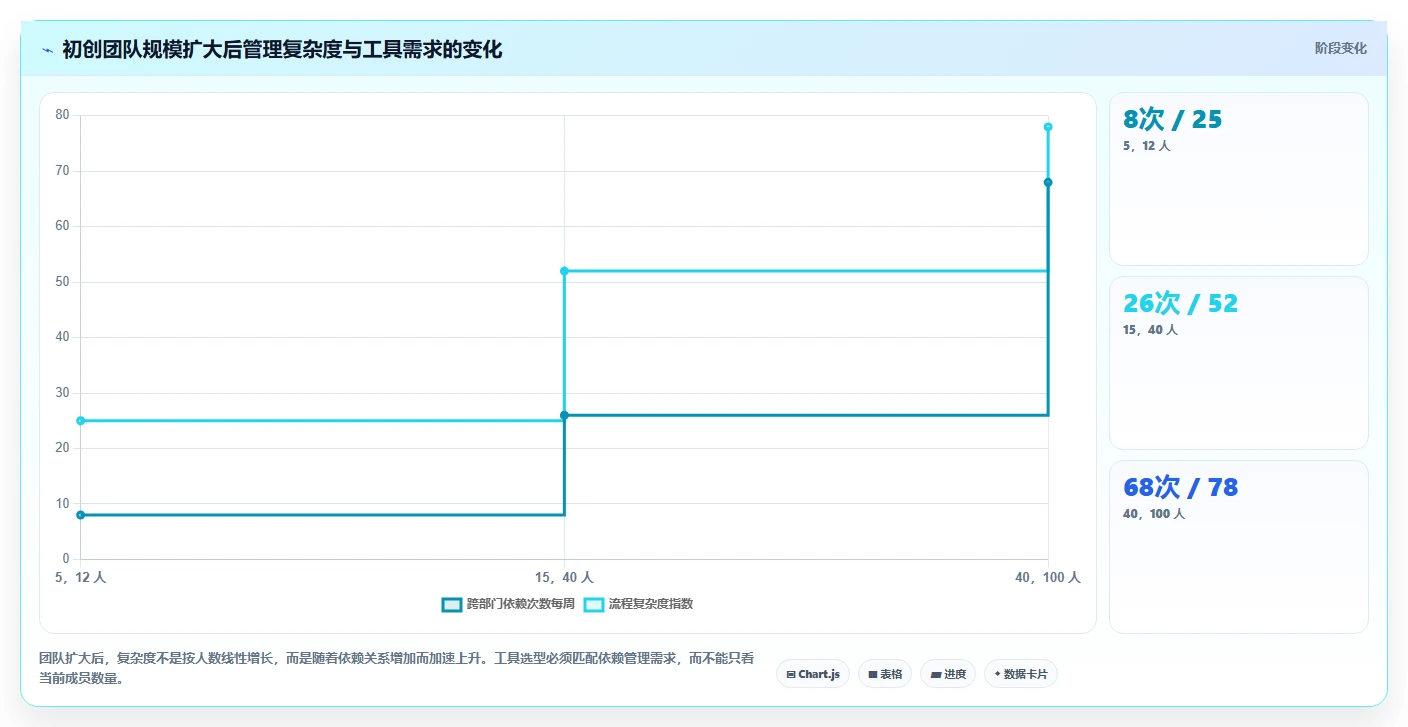Viewport: 1408px width, 727px height.
Task: Click the 进度 tag chip
Action: [x=948, y=674]
